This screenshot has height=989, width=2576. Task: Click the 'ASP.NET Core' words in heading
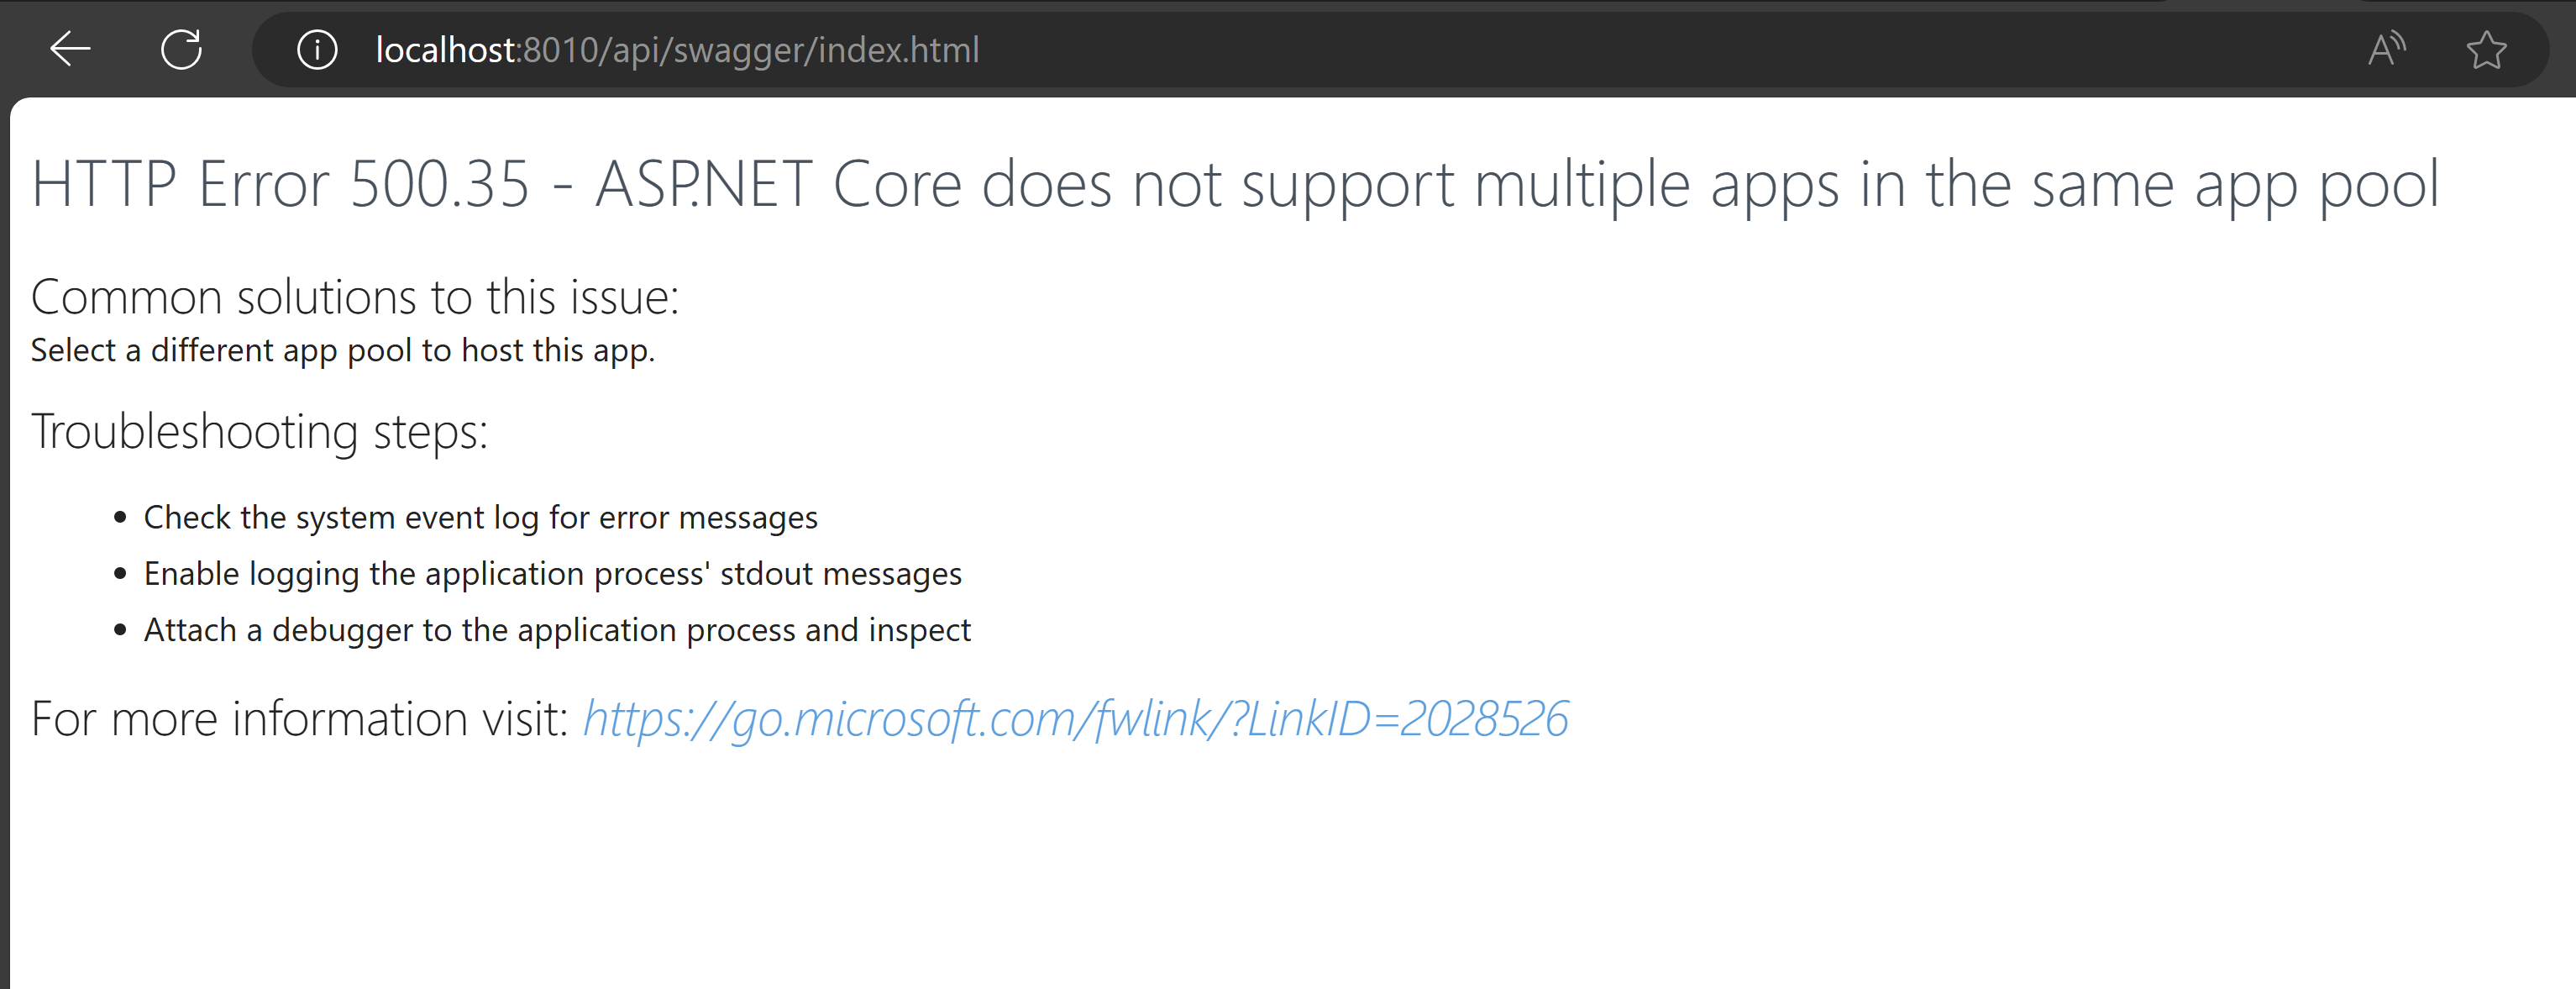(x=778, y=185)
